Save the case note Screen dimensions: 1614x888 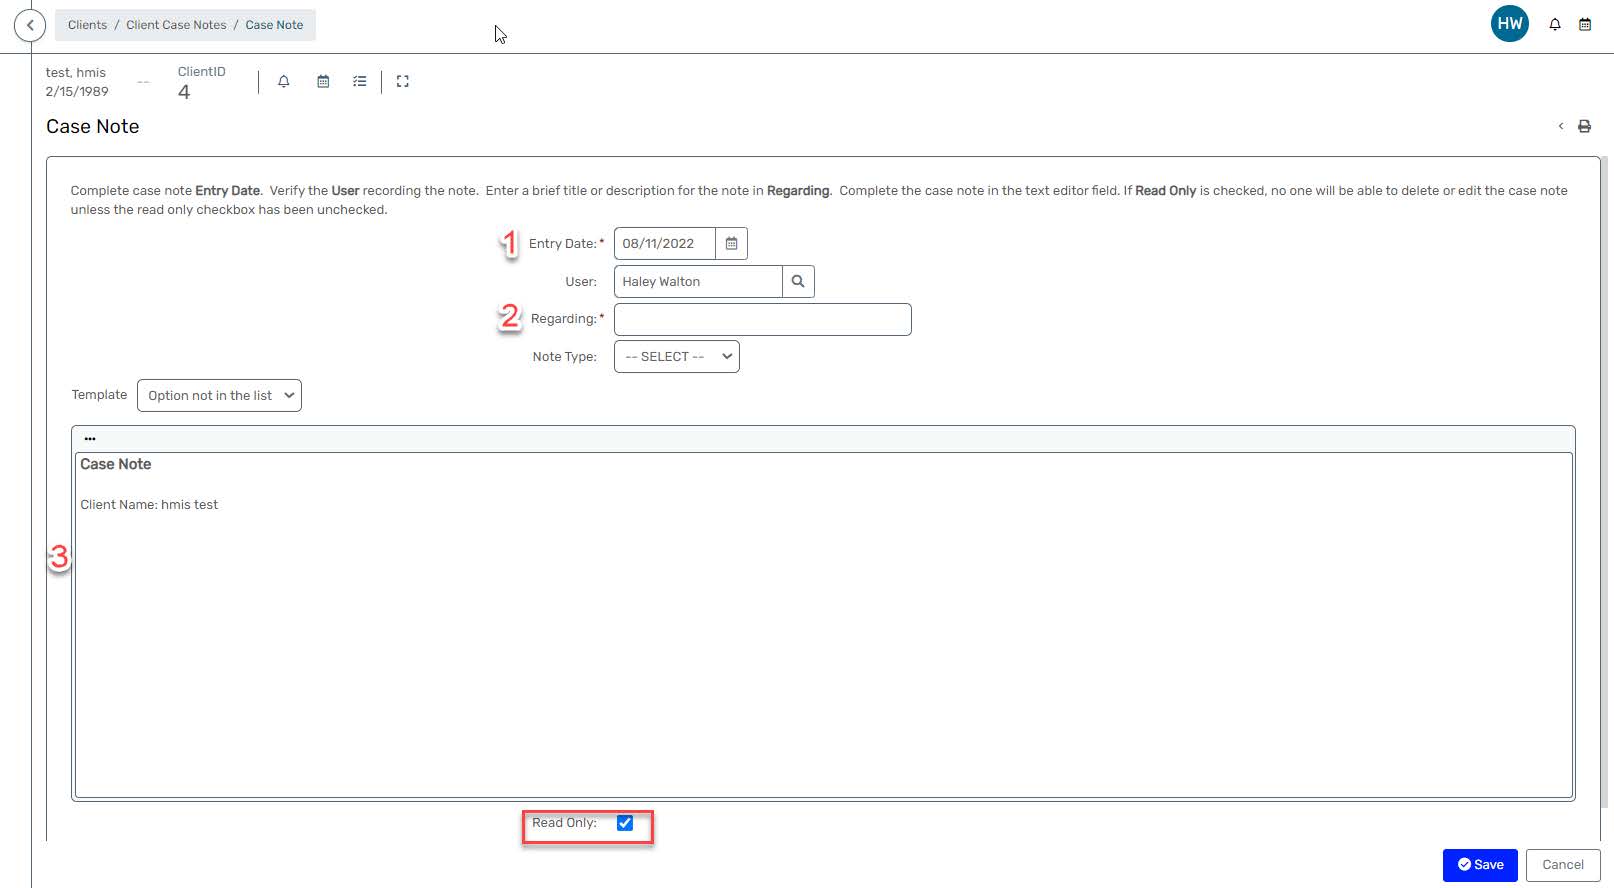click(x=1480, y=865)
